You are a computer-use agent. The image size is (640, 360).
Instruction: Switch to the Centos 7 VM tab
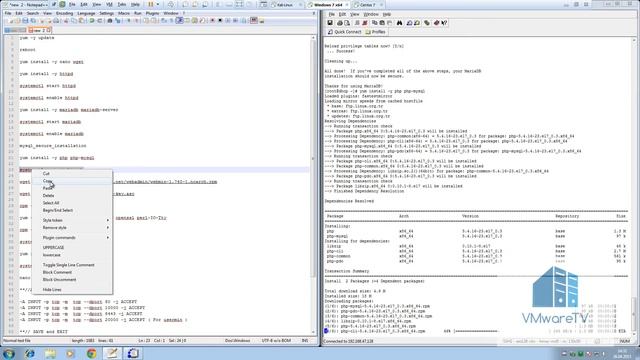[x=367, y=5]
